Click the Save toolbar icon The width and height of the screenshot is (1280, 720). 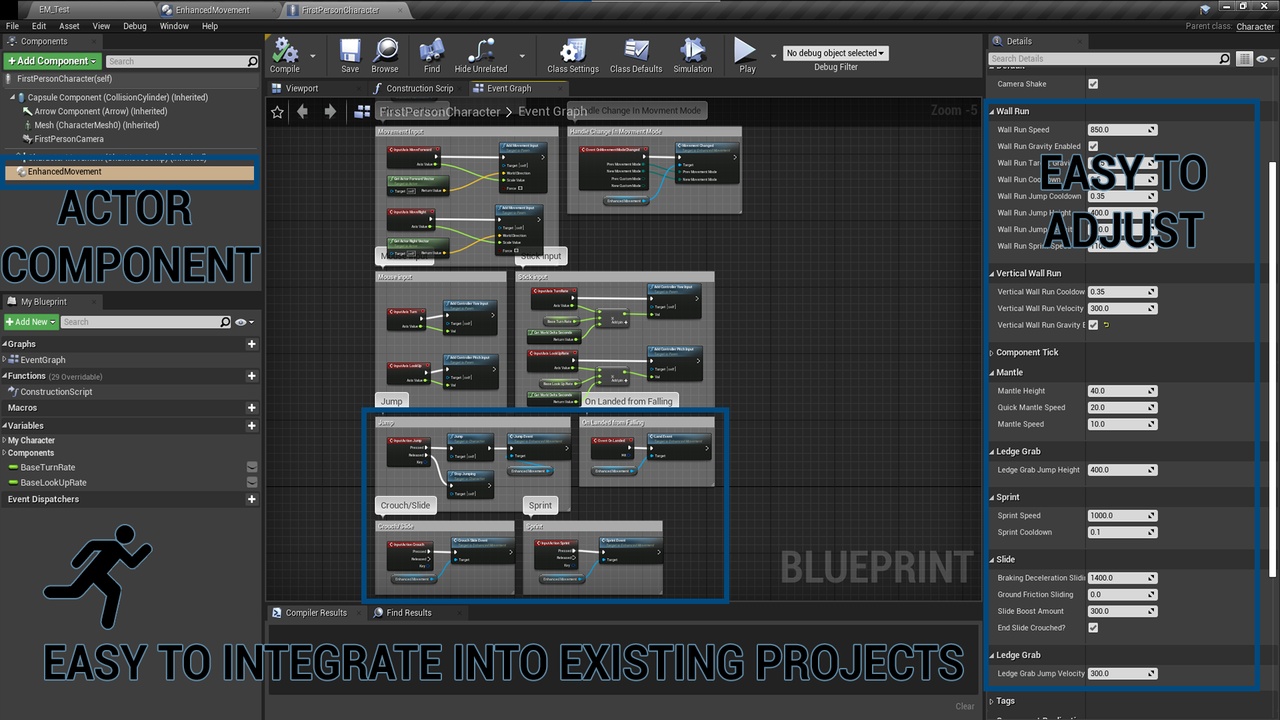[x=350, y=52]
